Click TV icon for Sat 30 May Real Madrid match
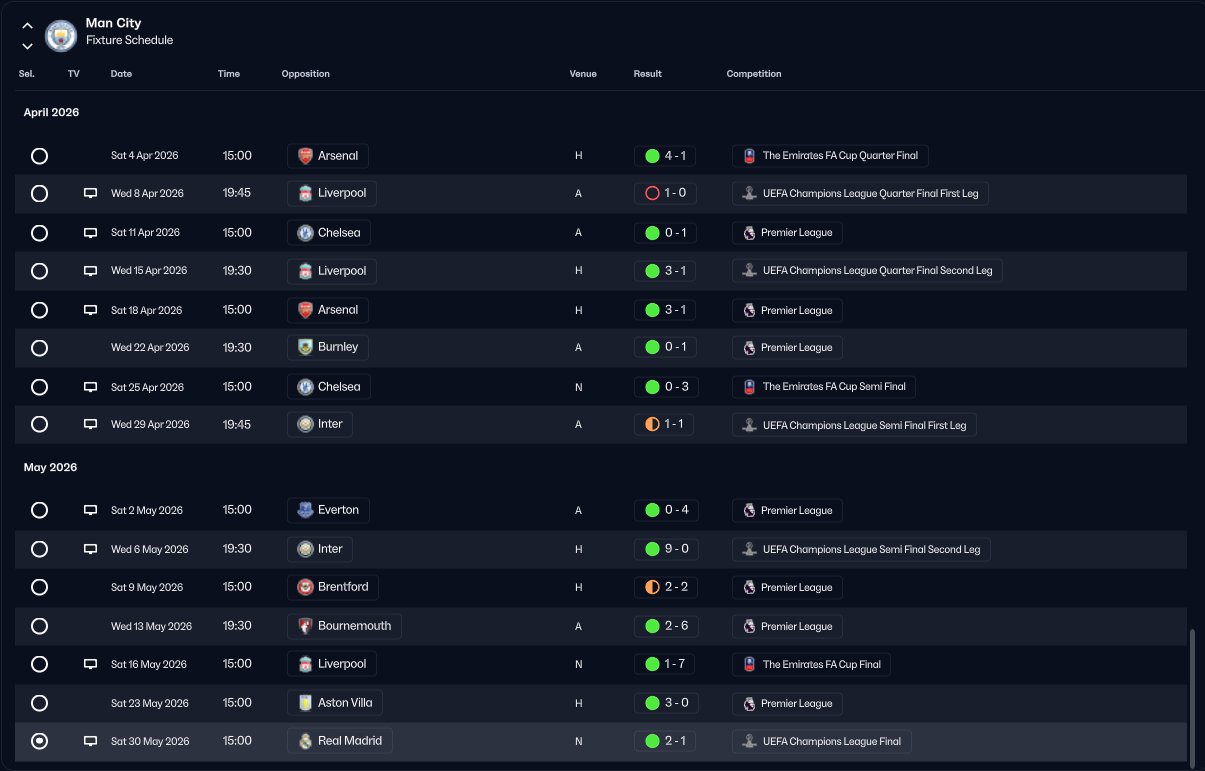 (90, 742)
